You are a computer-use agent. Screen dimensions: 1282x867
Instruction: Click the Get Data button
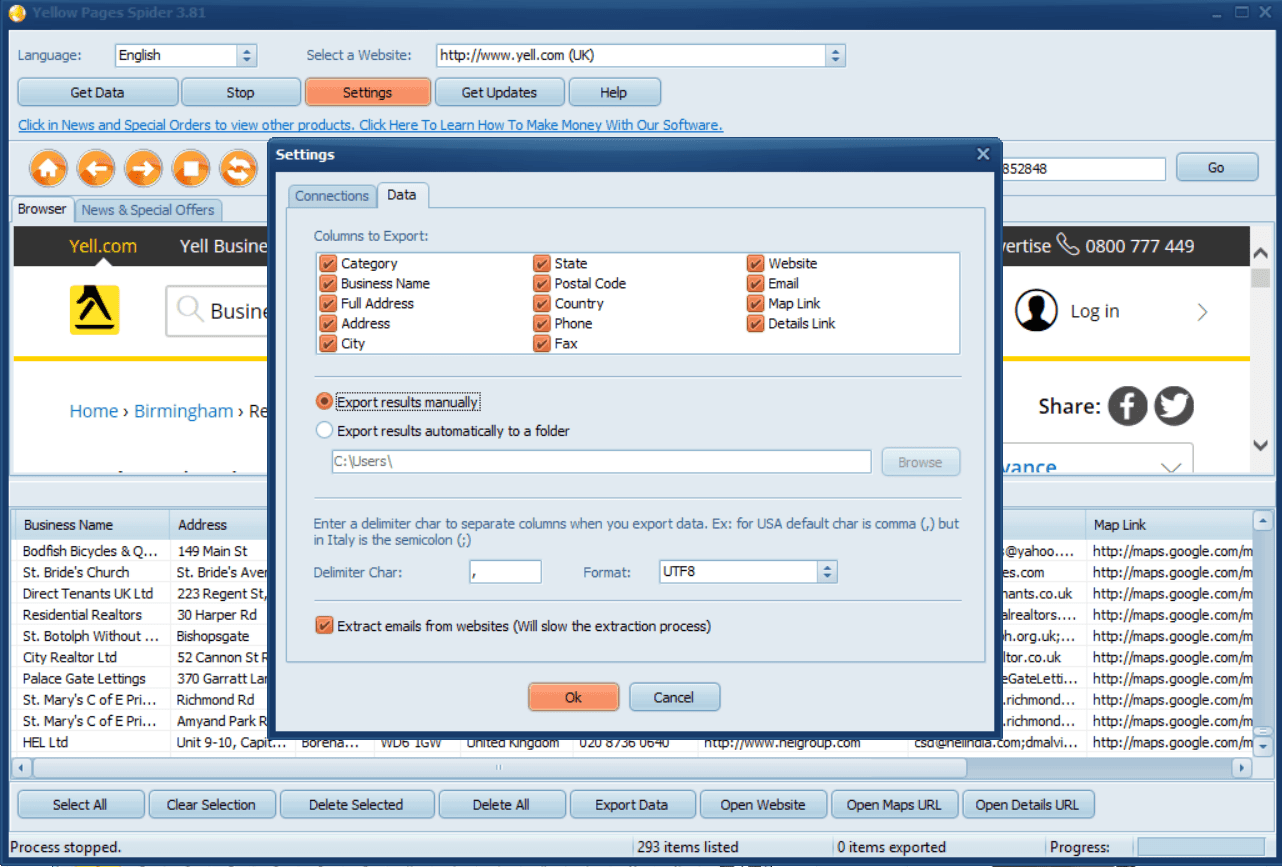(97, 92)
